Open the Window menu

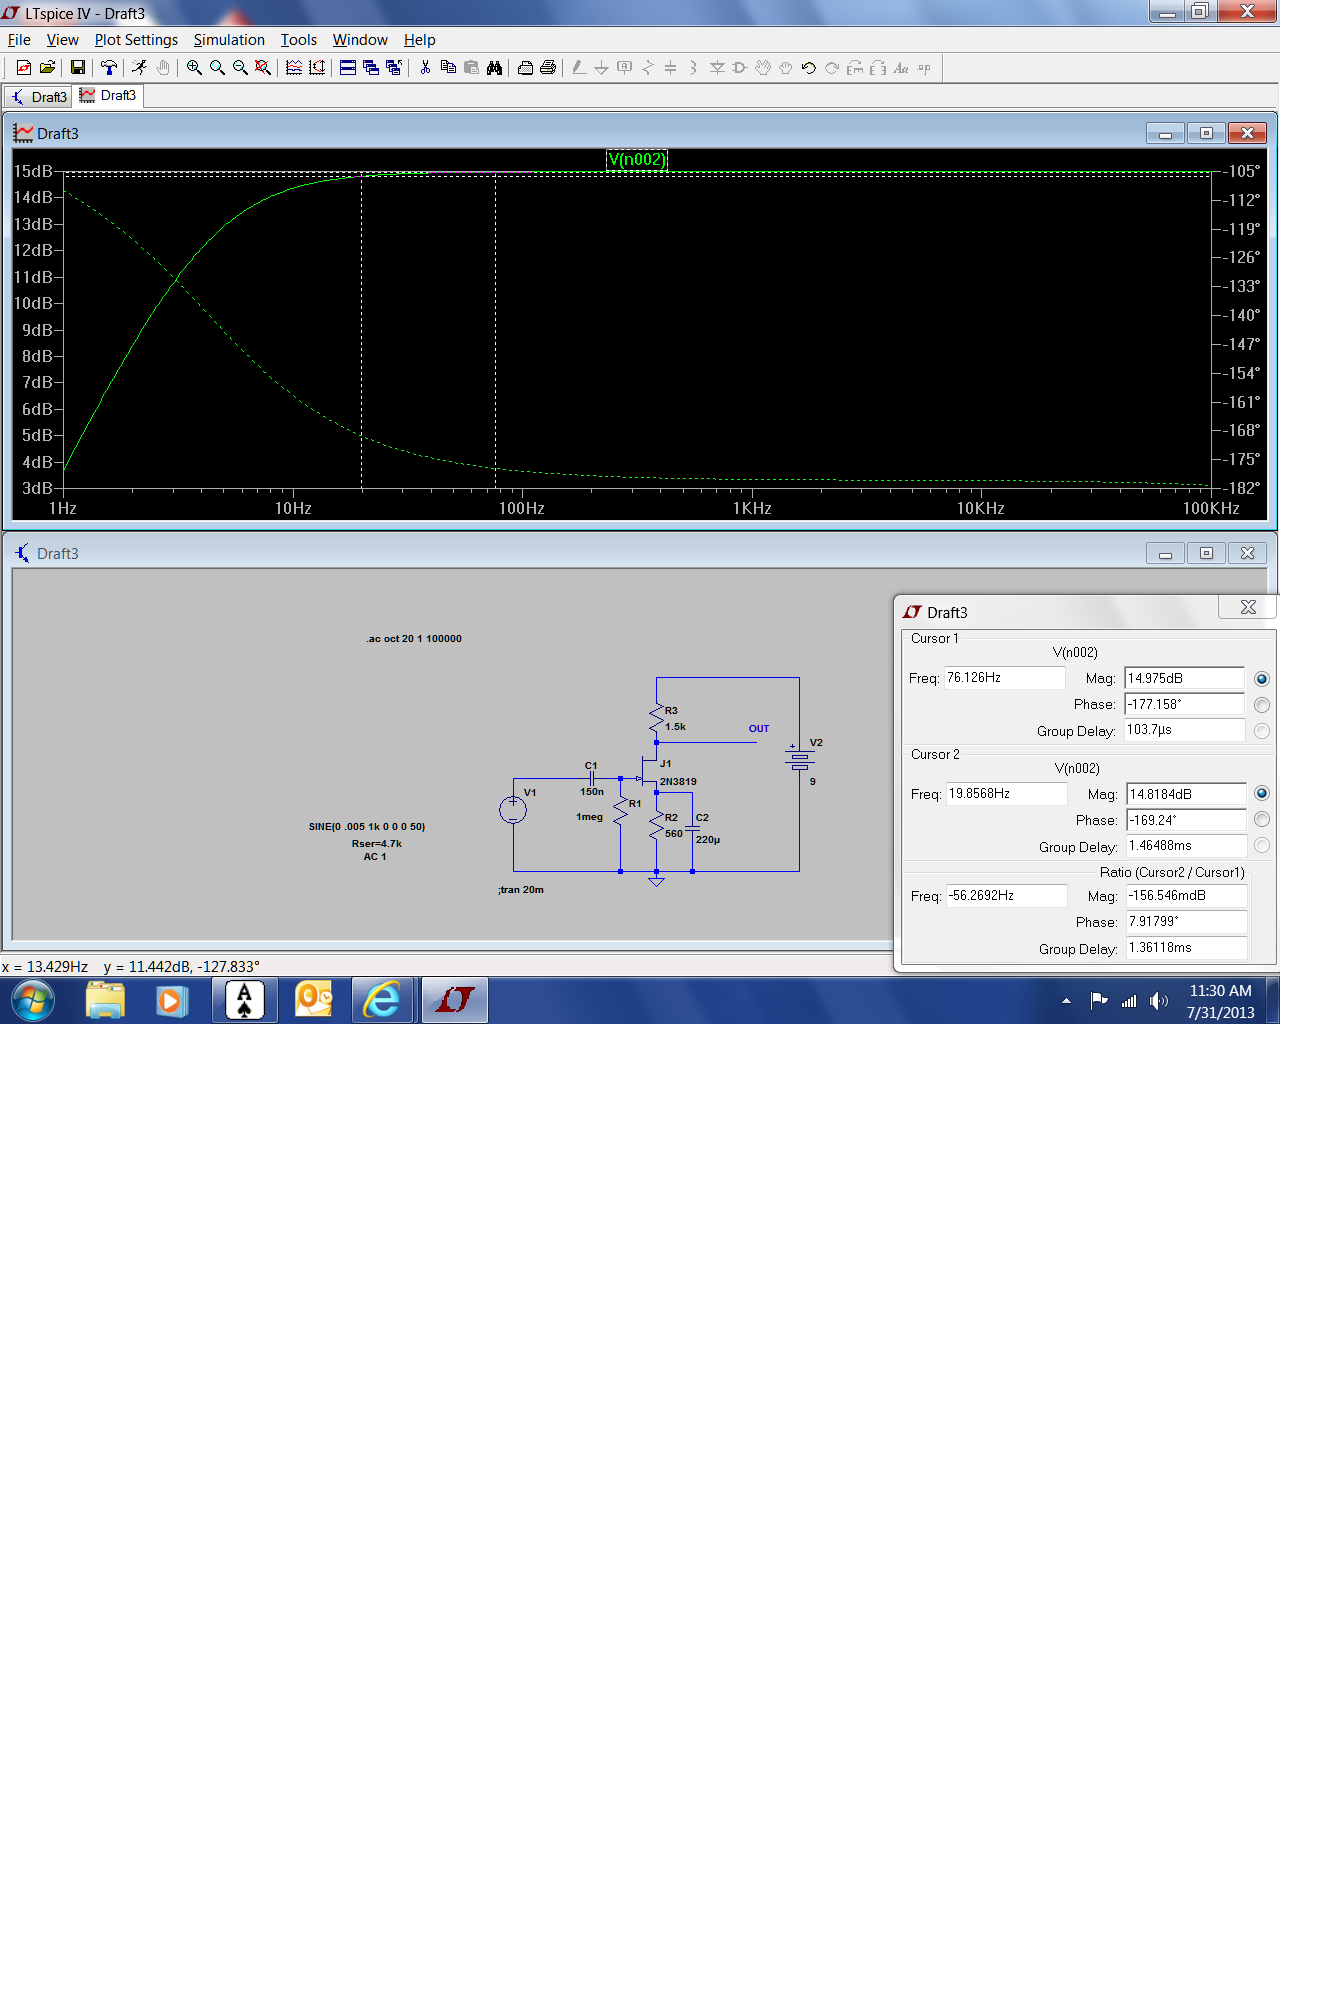pos(360,40)
